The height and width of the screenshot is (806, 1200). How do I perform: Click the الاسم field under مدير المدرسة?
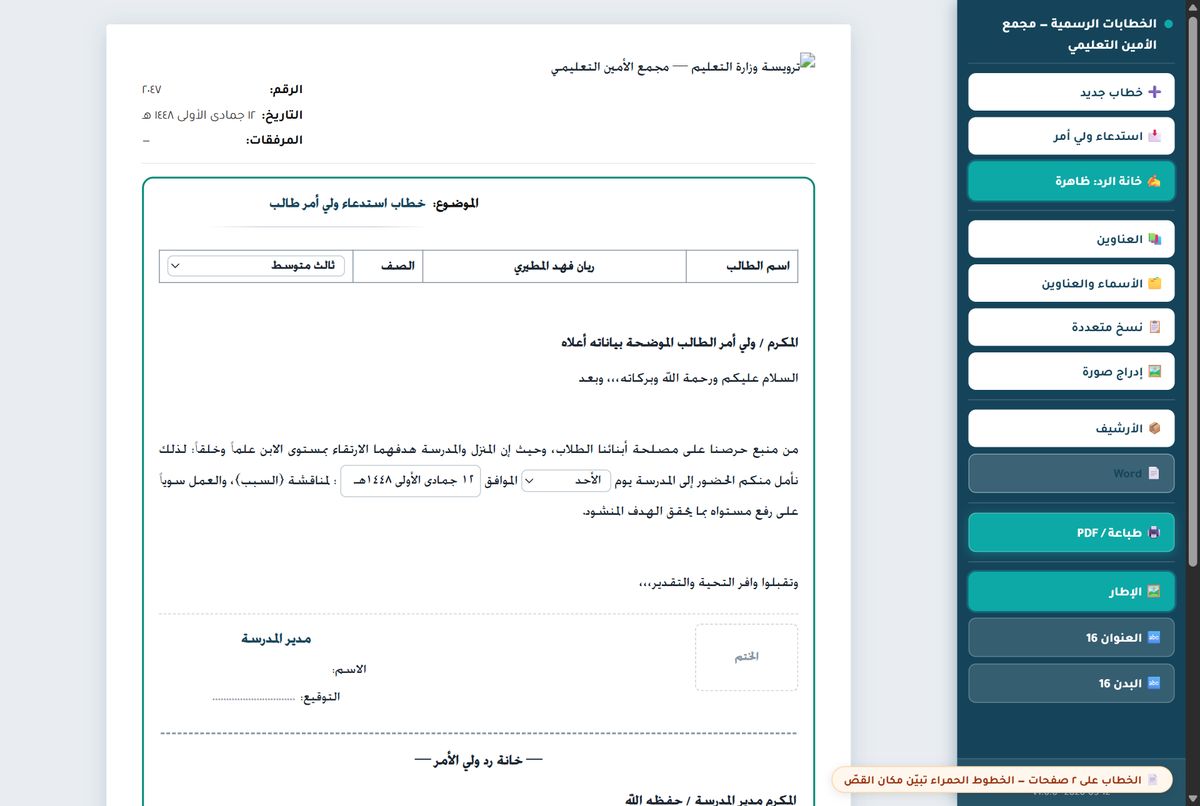pos(349,668)
